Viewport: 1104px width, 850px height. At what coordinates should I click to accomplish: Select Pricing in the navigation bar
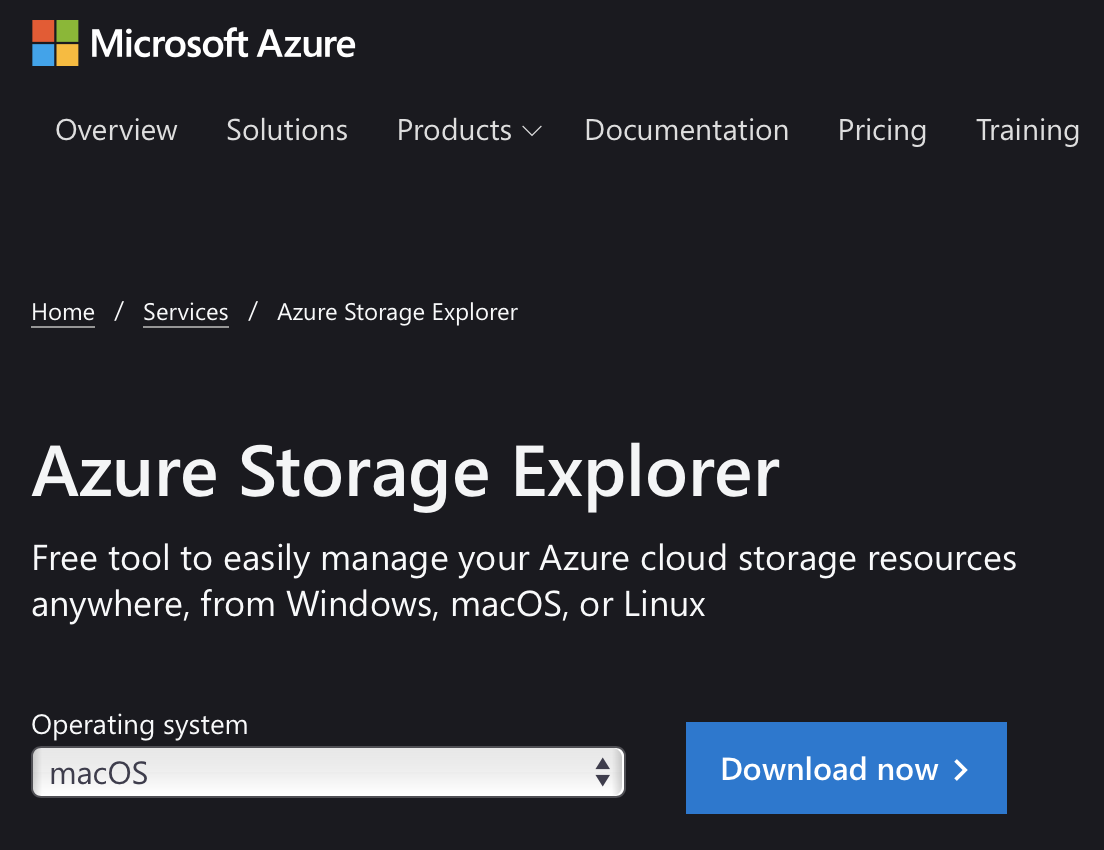[x=882, y=131]
